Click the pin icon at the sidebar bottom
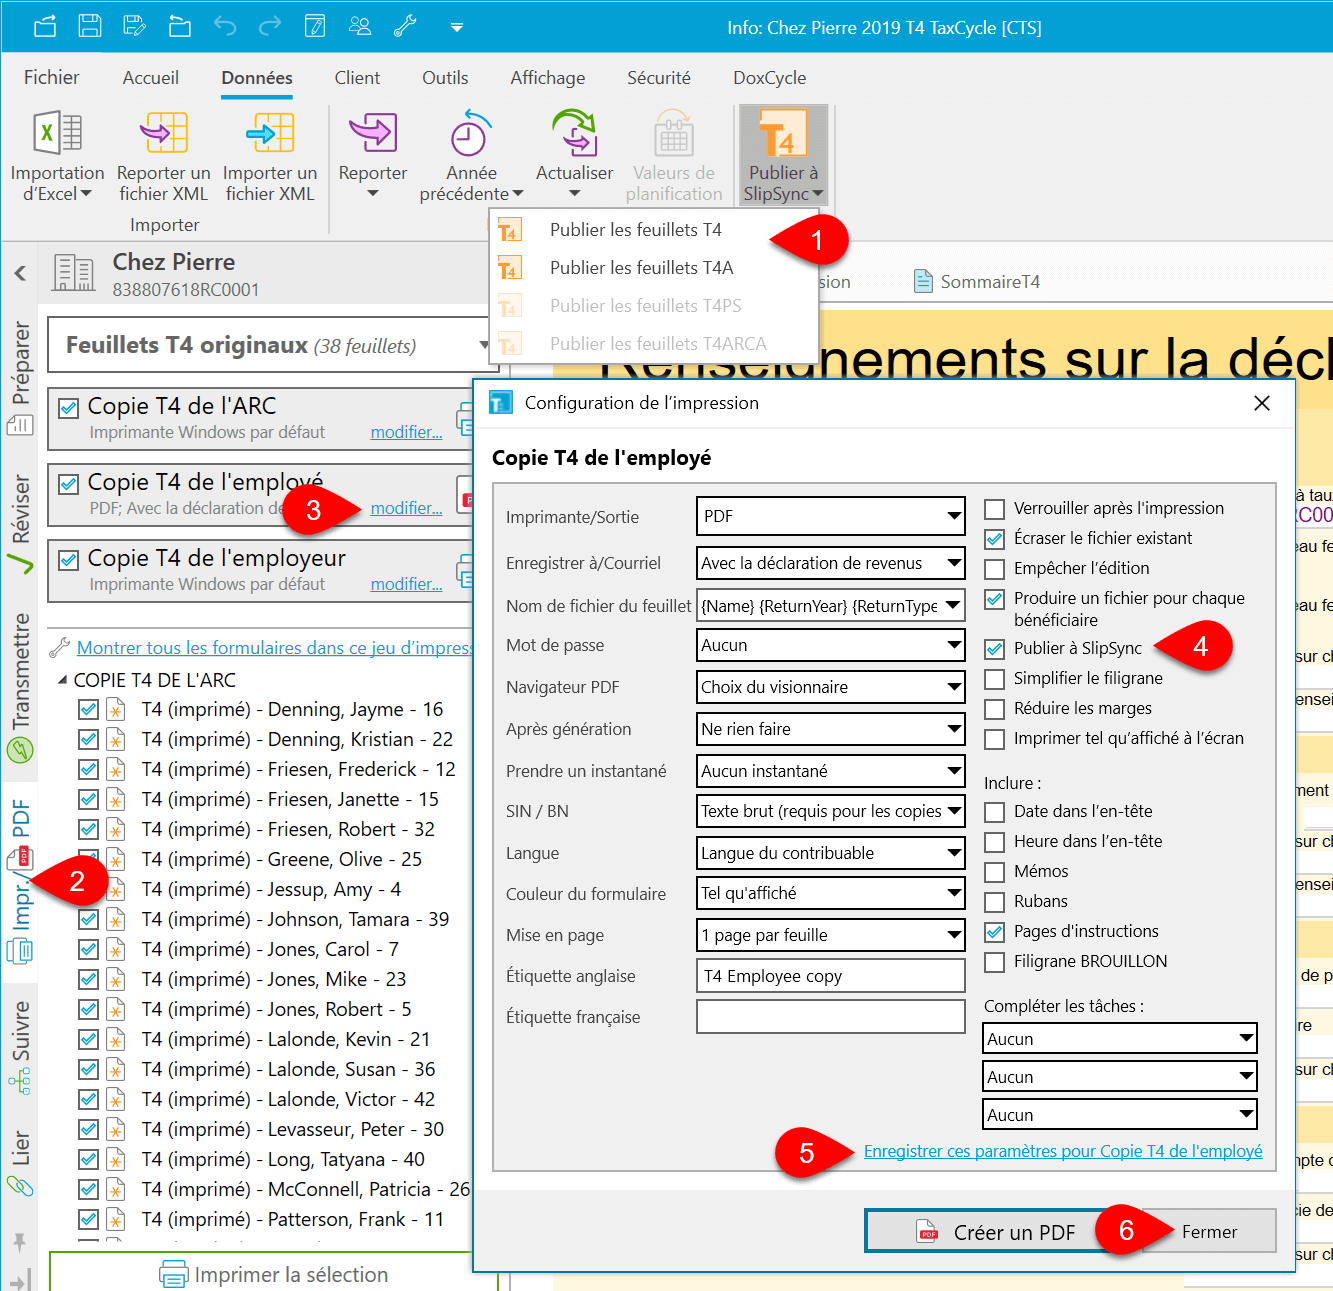 (x=19, y=1242)
